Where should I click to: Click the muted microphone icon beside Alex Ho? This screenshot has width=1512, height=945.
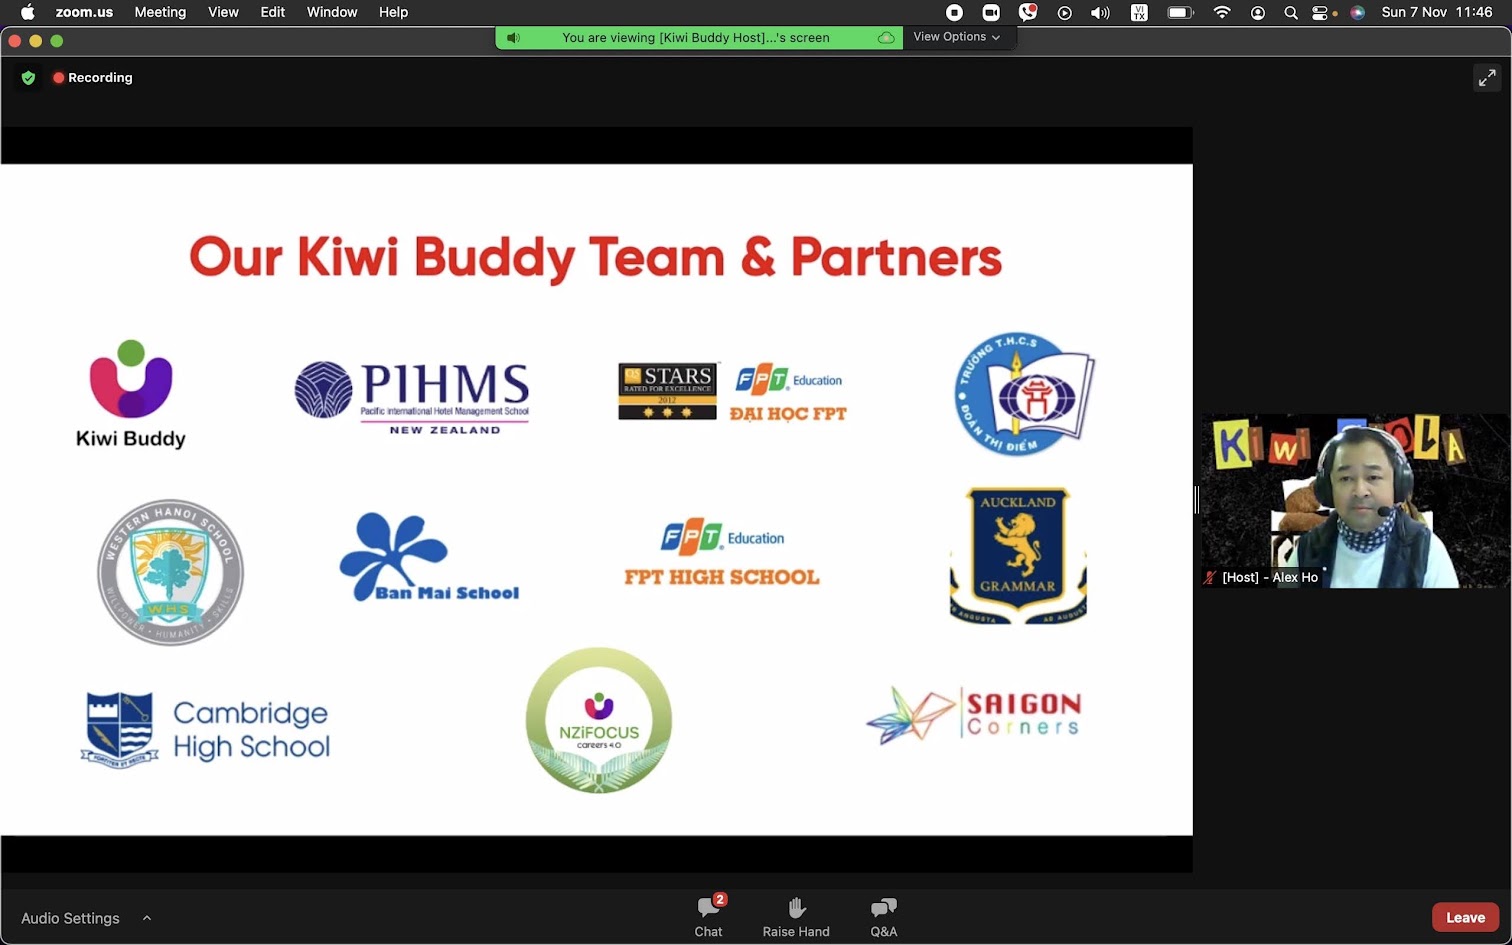(x=1210, y=578)
